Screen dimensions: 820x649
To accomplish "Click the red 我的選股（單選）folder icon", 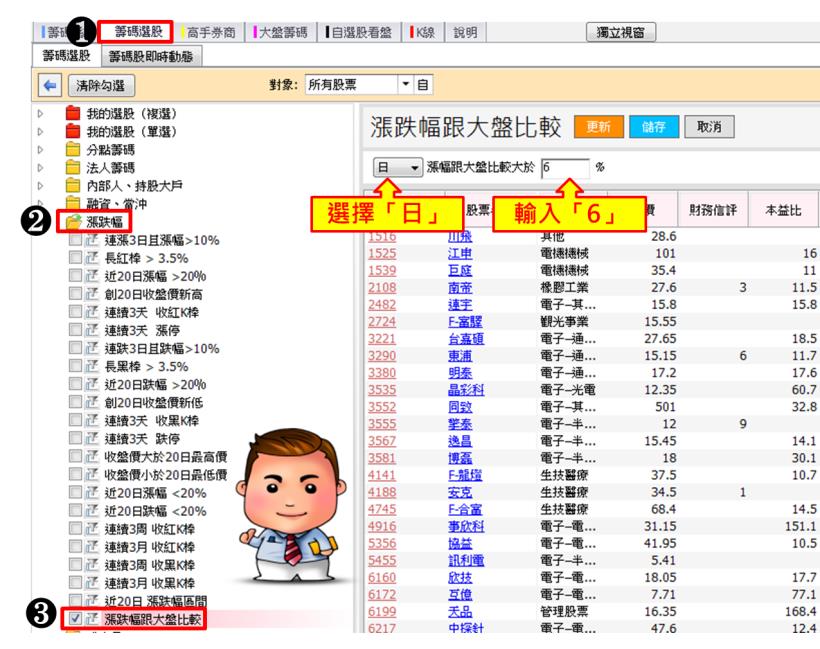I will [x=72, y=131].
